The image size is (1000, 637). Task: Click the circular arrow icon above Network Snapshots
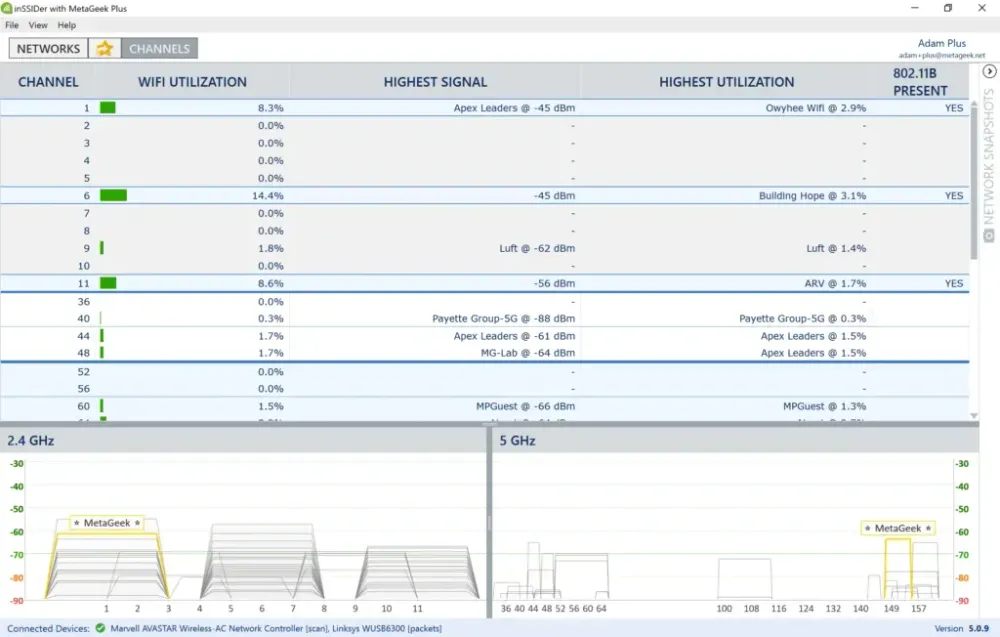click(x=990, y=71)
